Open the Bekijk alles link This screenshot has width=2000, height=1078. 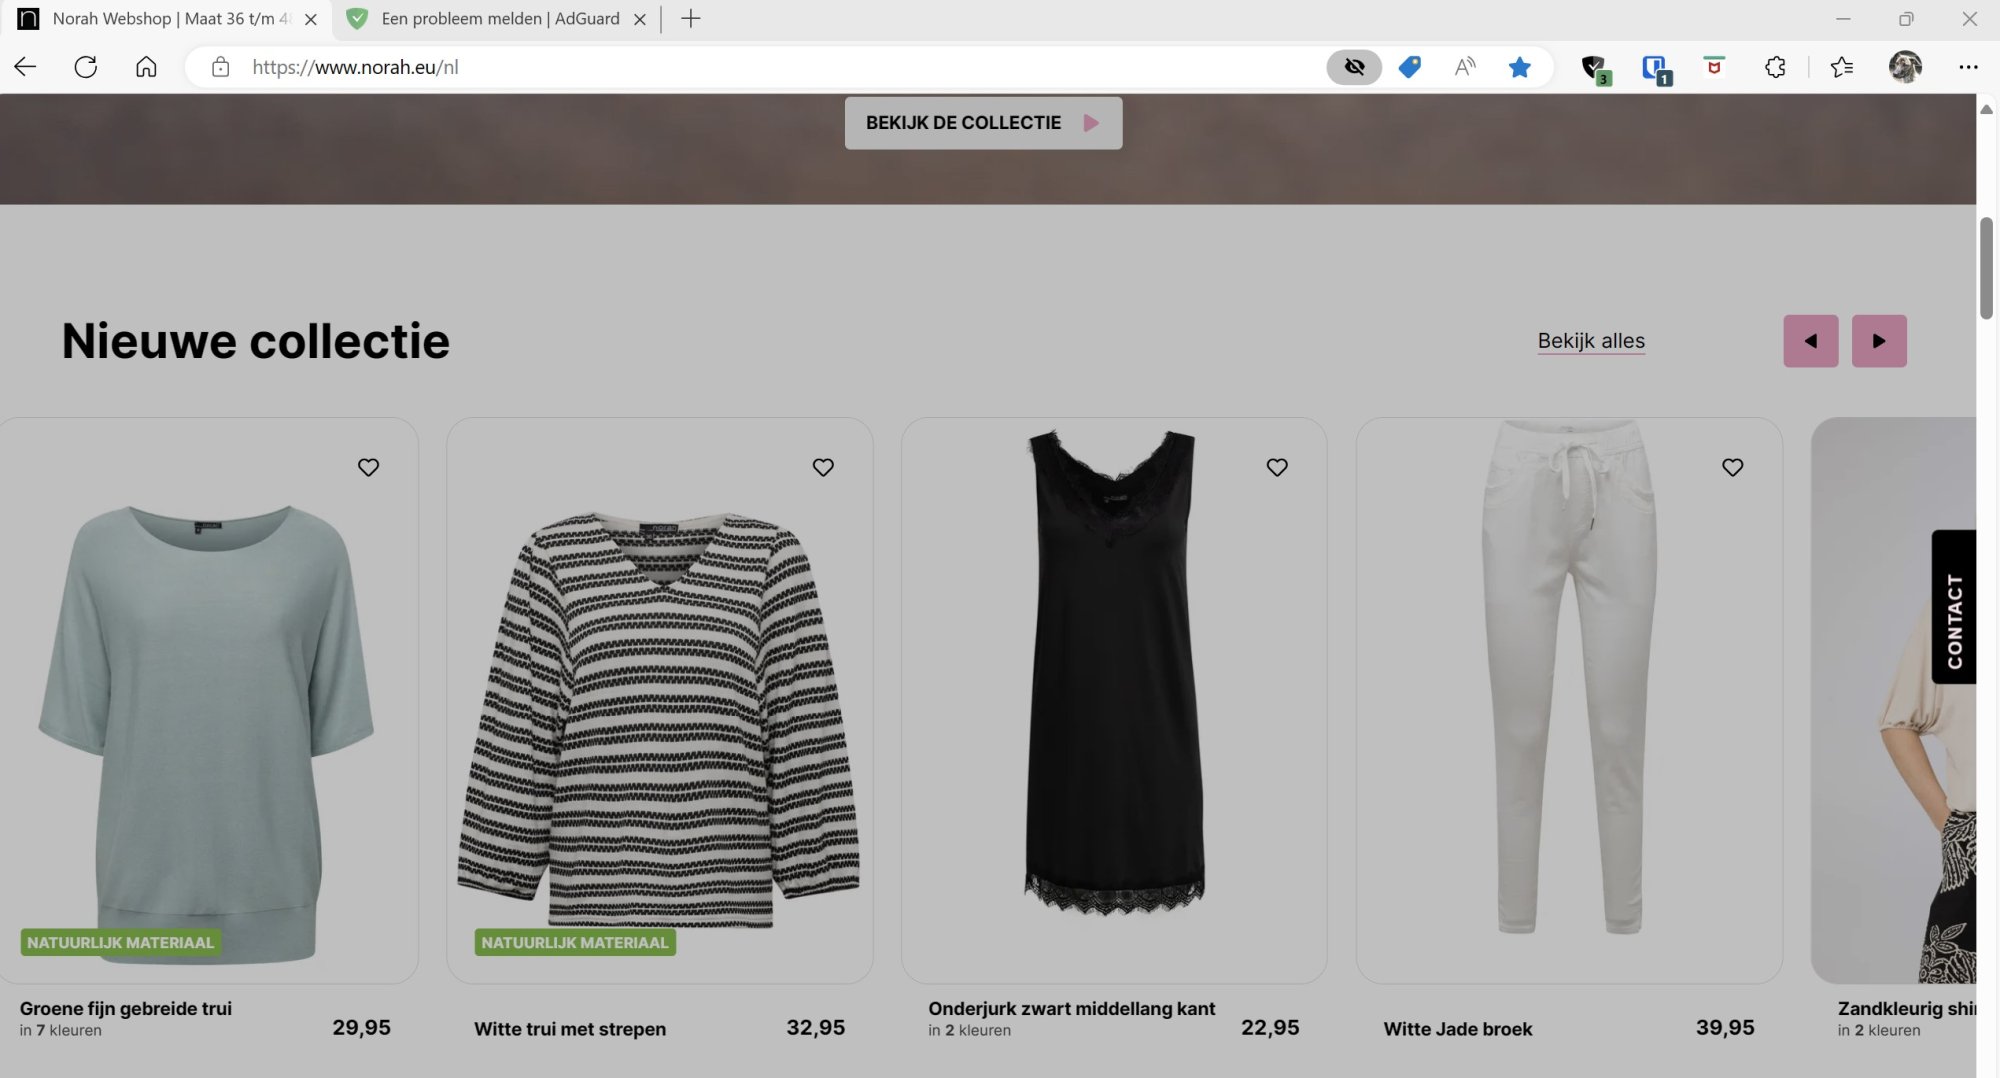1590,341
